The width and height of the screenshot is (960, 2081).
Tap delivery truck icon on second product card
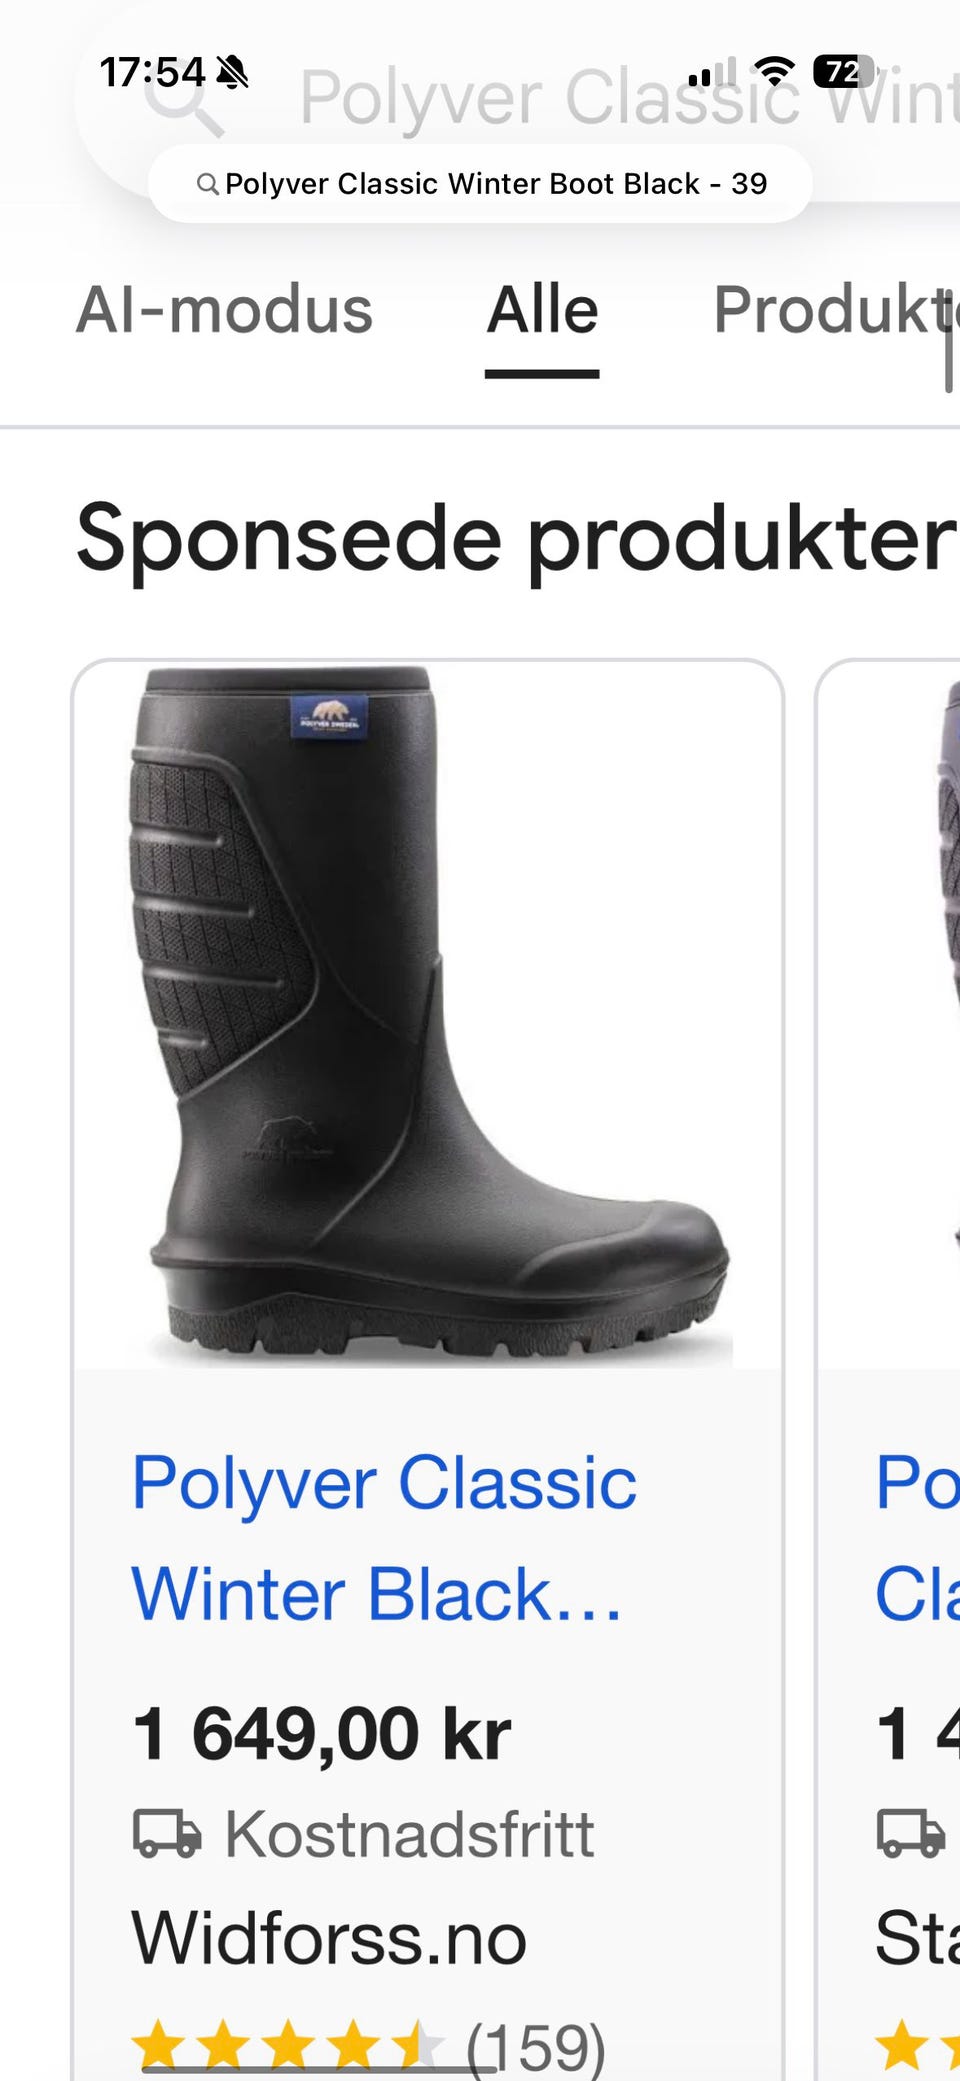(x=910, y=1834)
